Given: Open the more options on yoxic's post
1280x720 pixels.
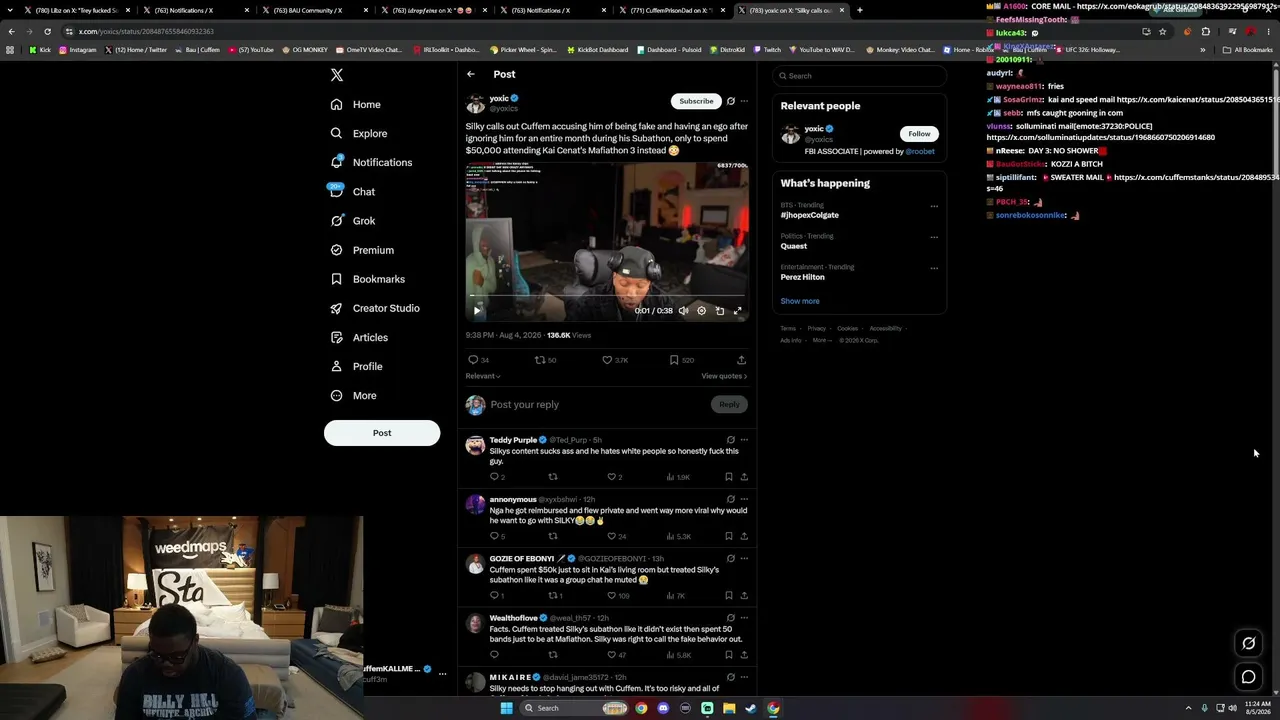Looking at the screenshot, I should (744, 101).
